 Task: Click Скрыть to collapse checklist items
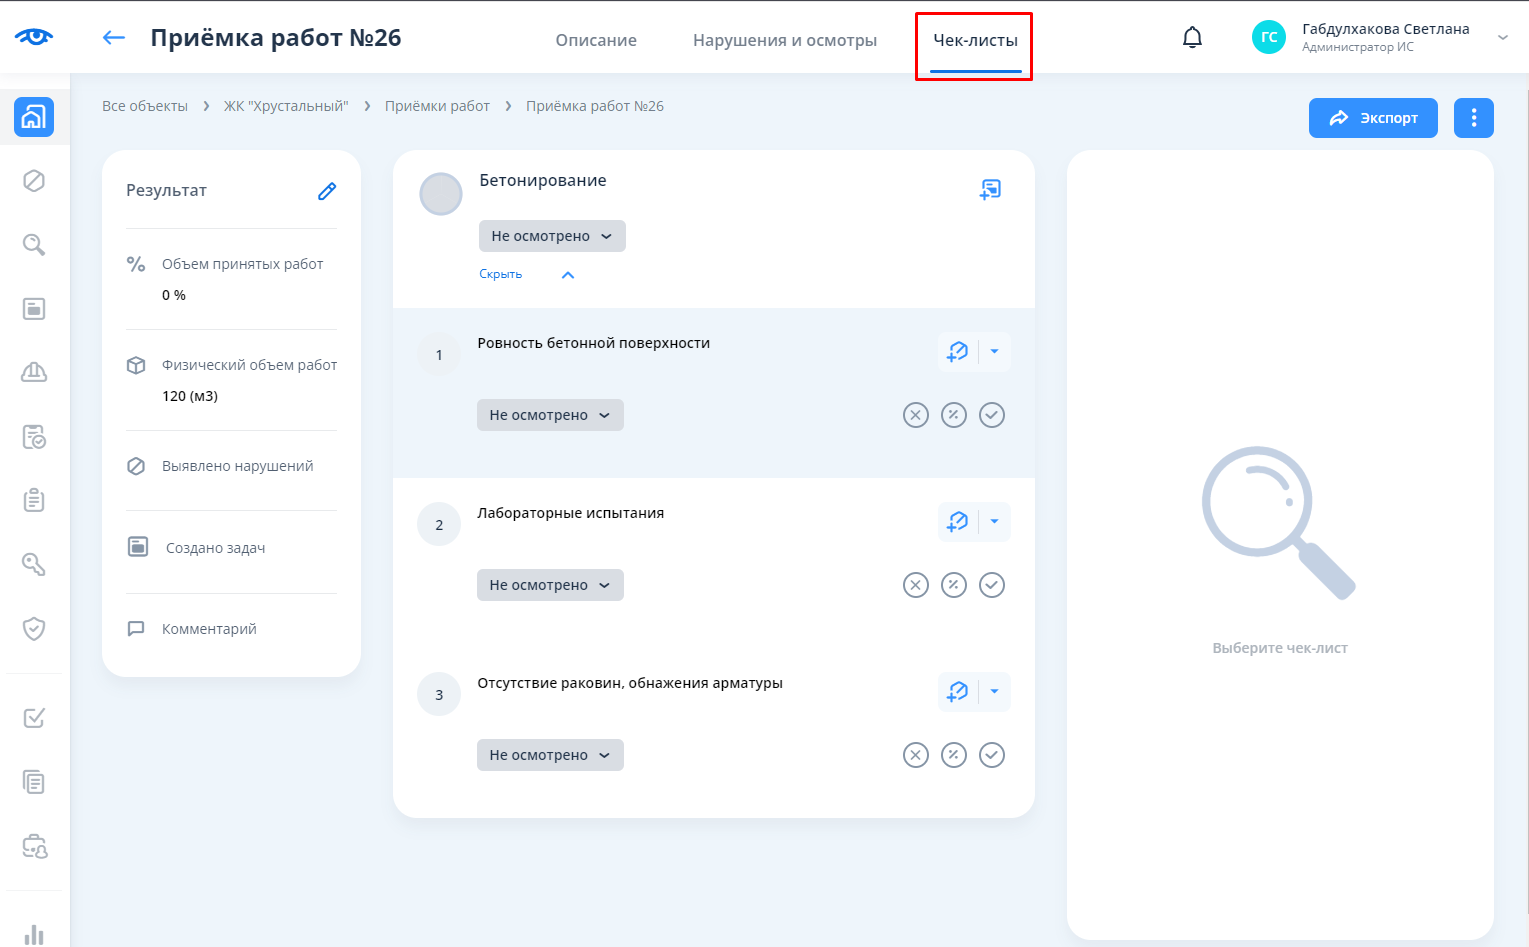click(501, 274)
